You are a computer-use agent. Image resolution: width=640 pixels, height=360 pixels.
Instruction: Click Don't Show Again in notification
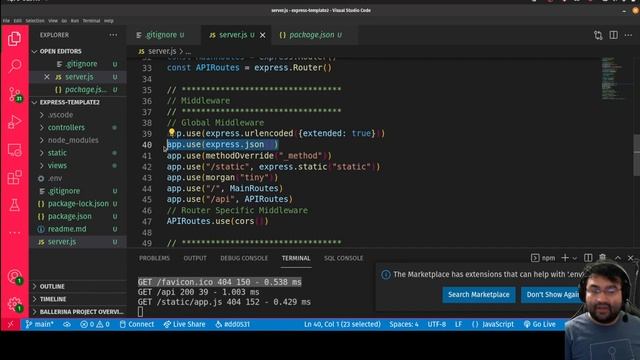553,294
